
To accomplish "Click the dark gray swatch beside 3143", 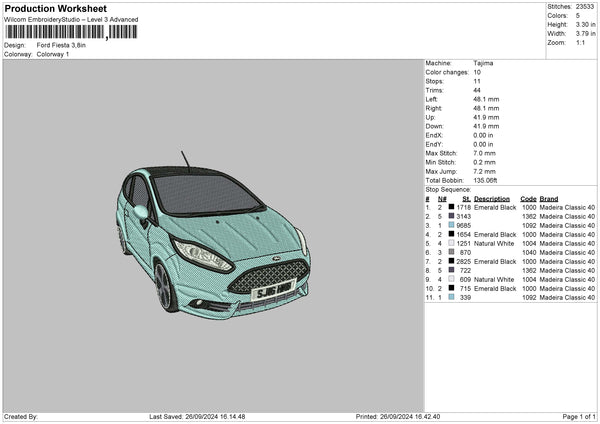I will click(x=452, y=216).
